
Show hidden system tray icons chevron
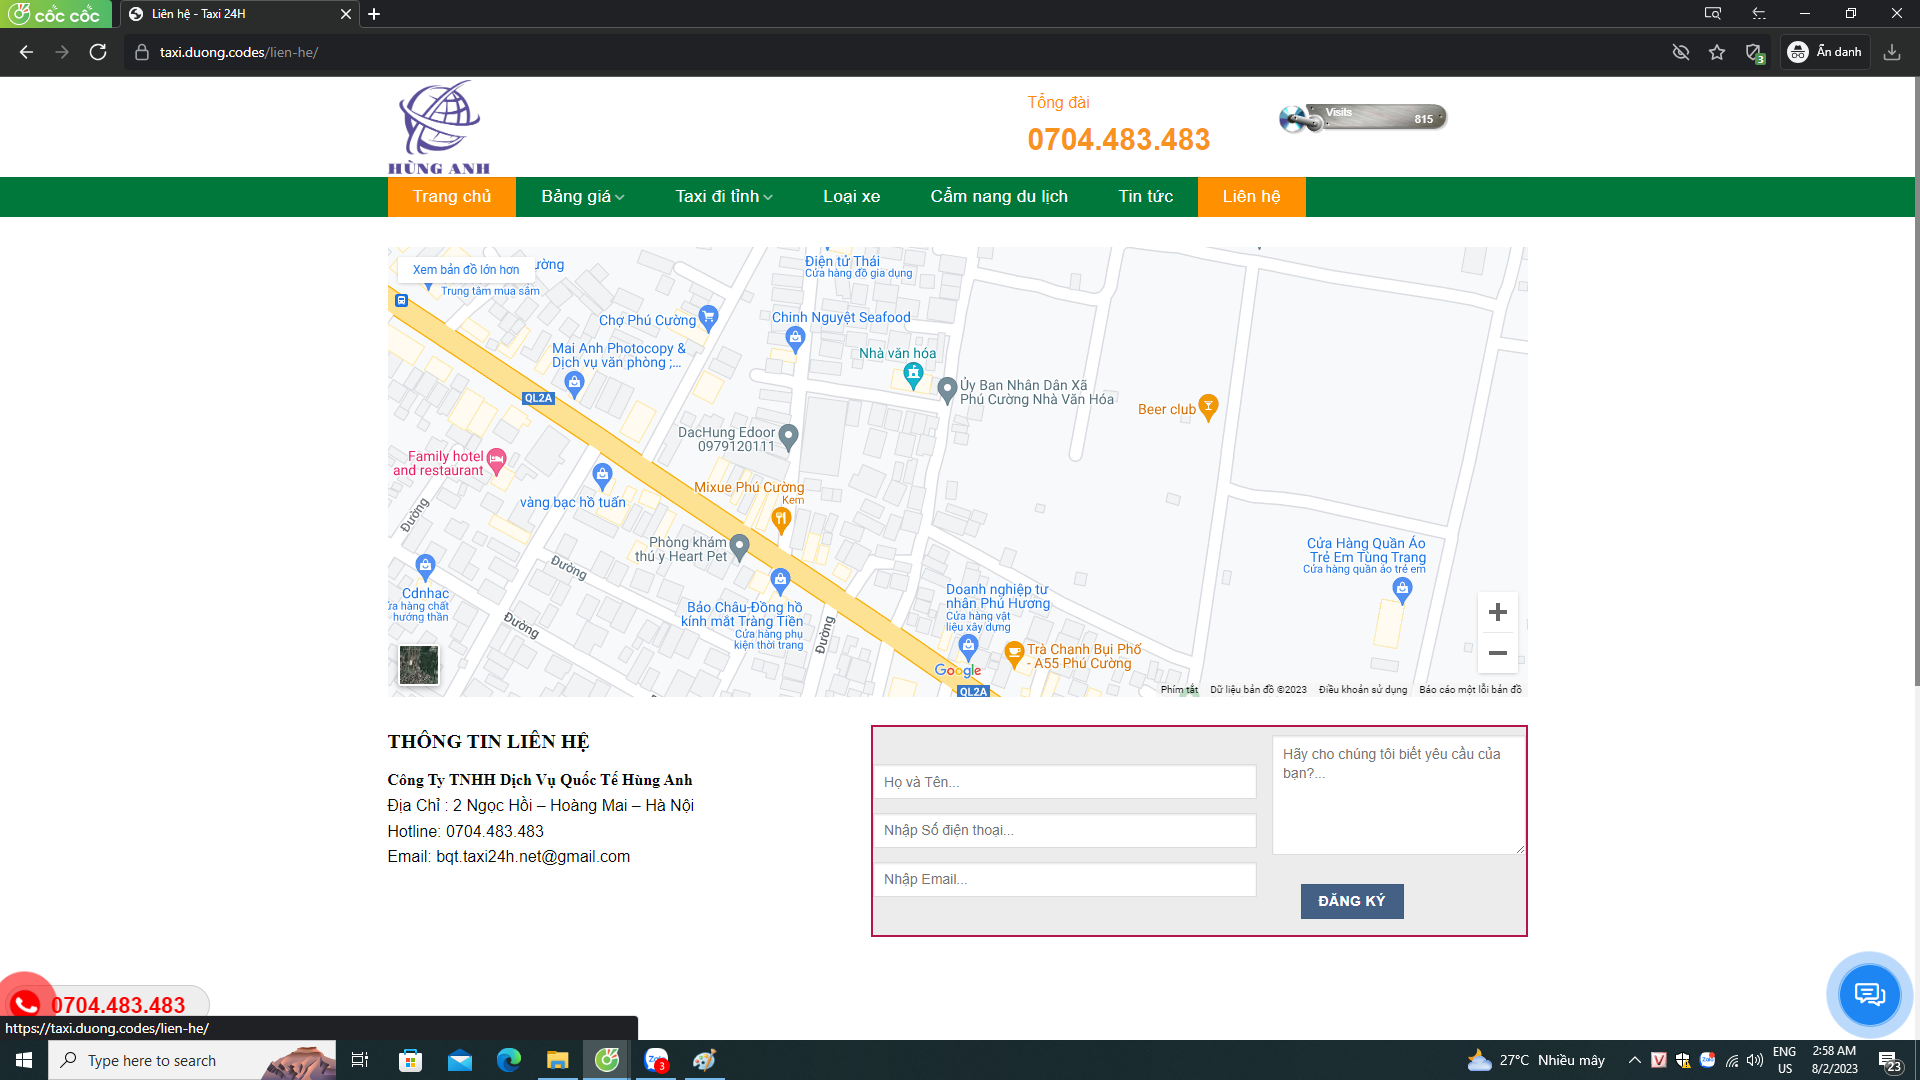[1634, 1060]
